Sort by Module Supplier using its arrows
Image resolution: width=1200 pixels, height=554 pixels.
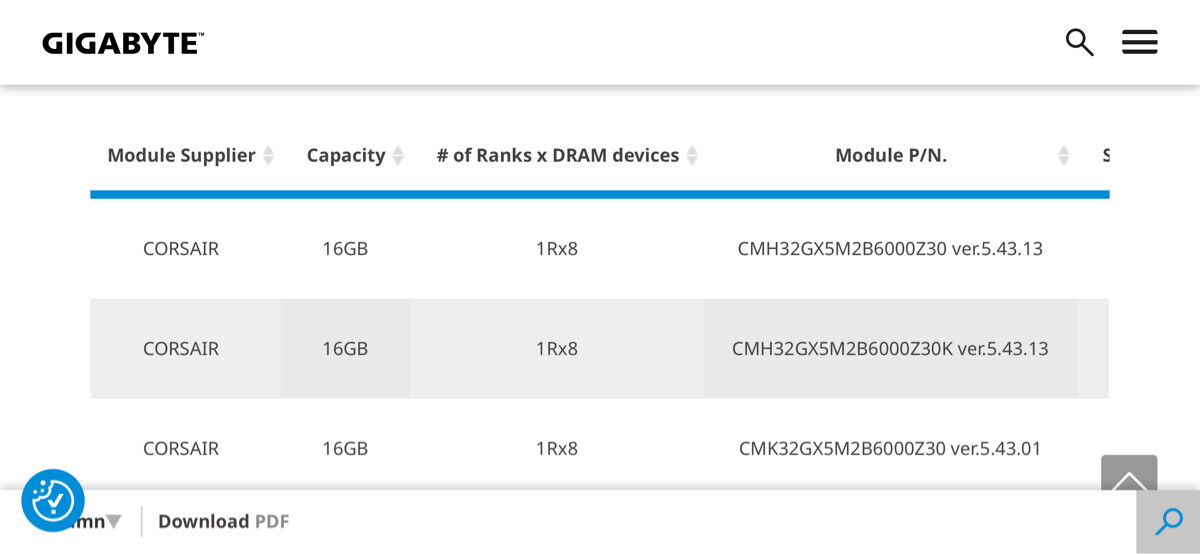click(x=268, y=156)
